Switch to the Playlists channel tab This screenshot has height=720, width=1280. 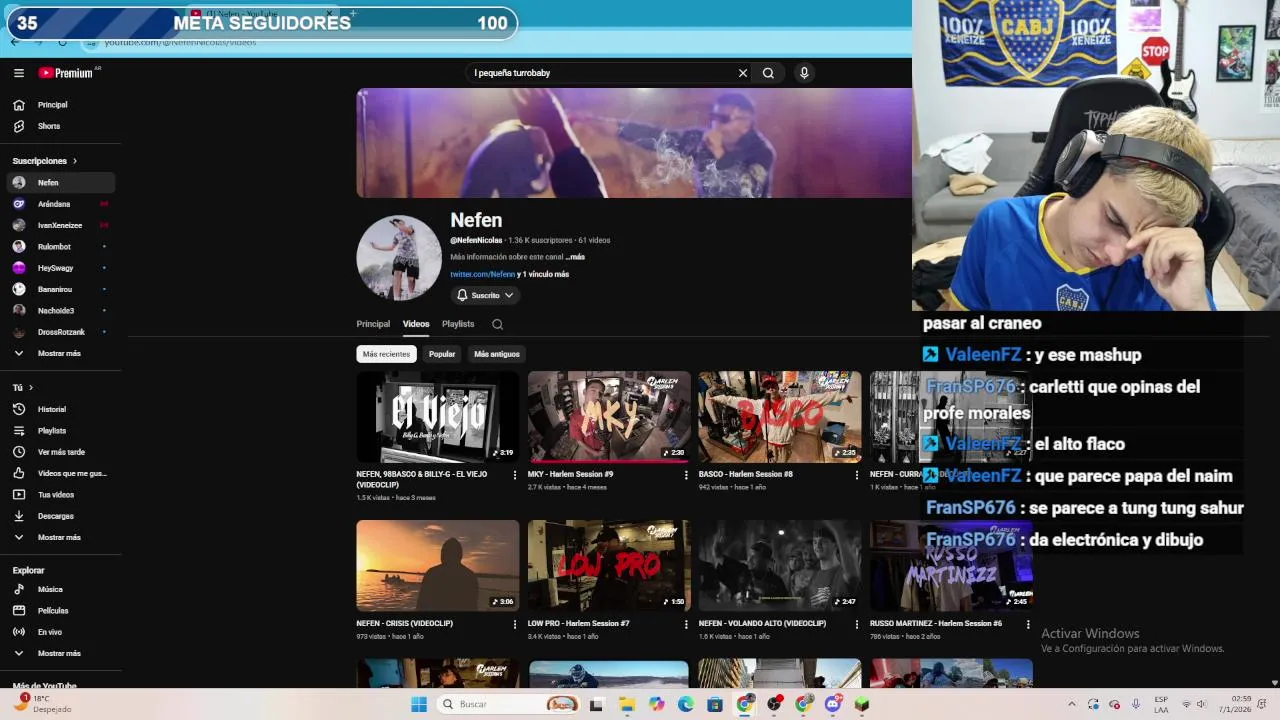coord(458,324)
